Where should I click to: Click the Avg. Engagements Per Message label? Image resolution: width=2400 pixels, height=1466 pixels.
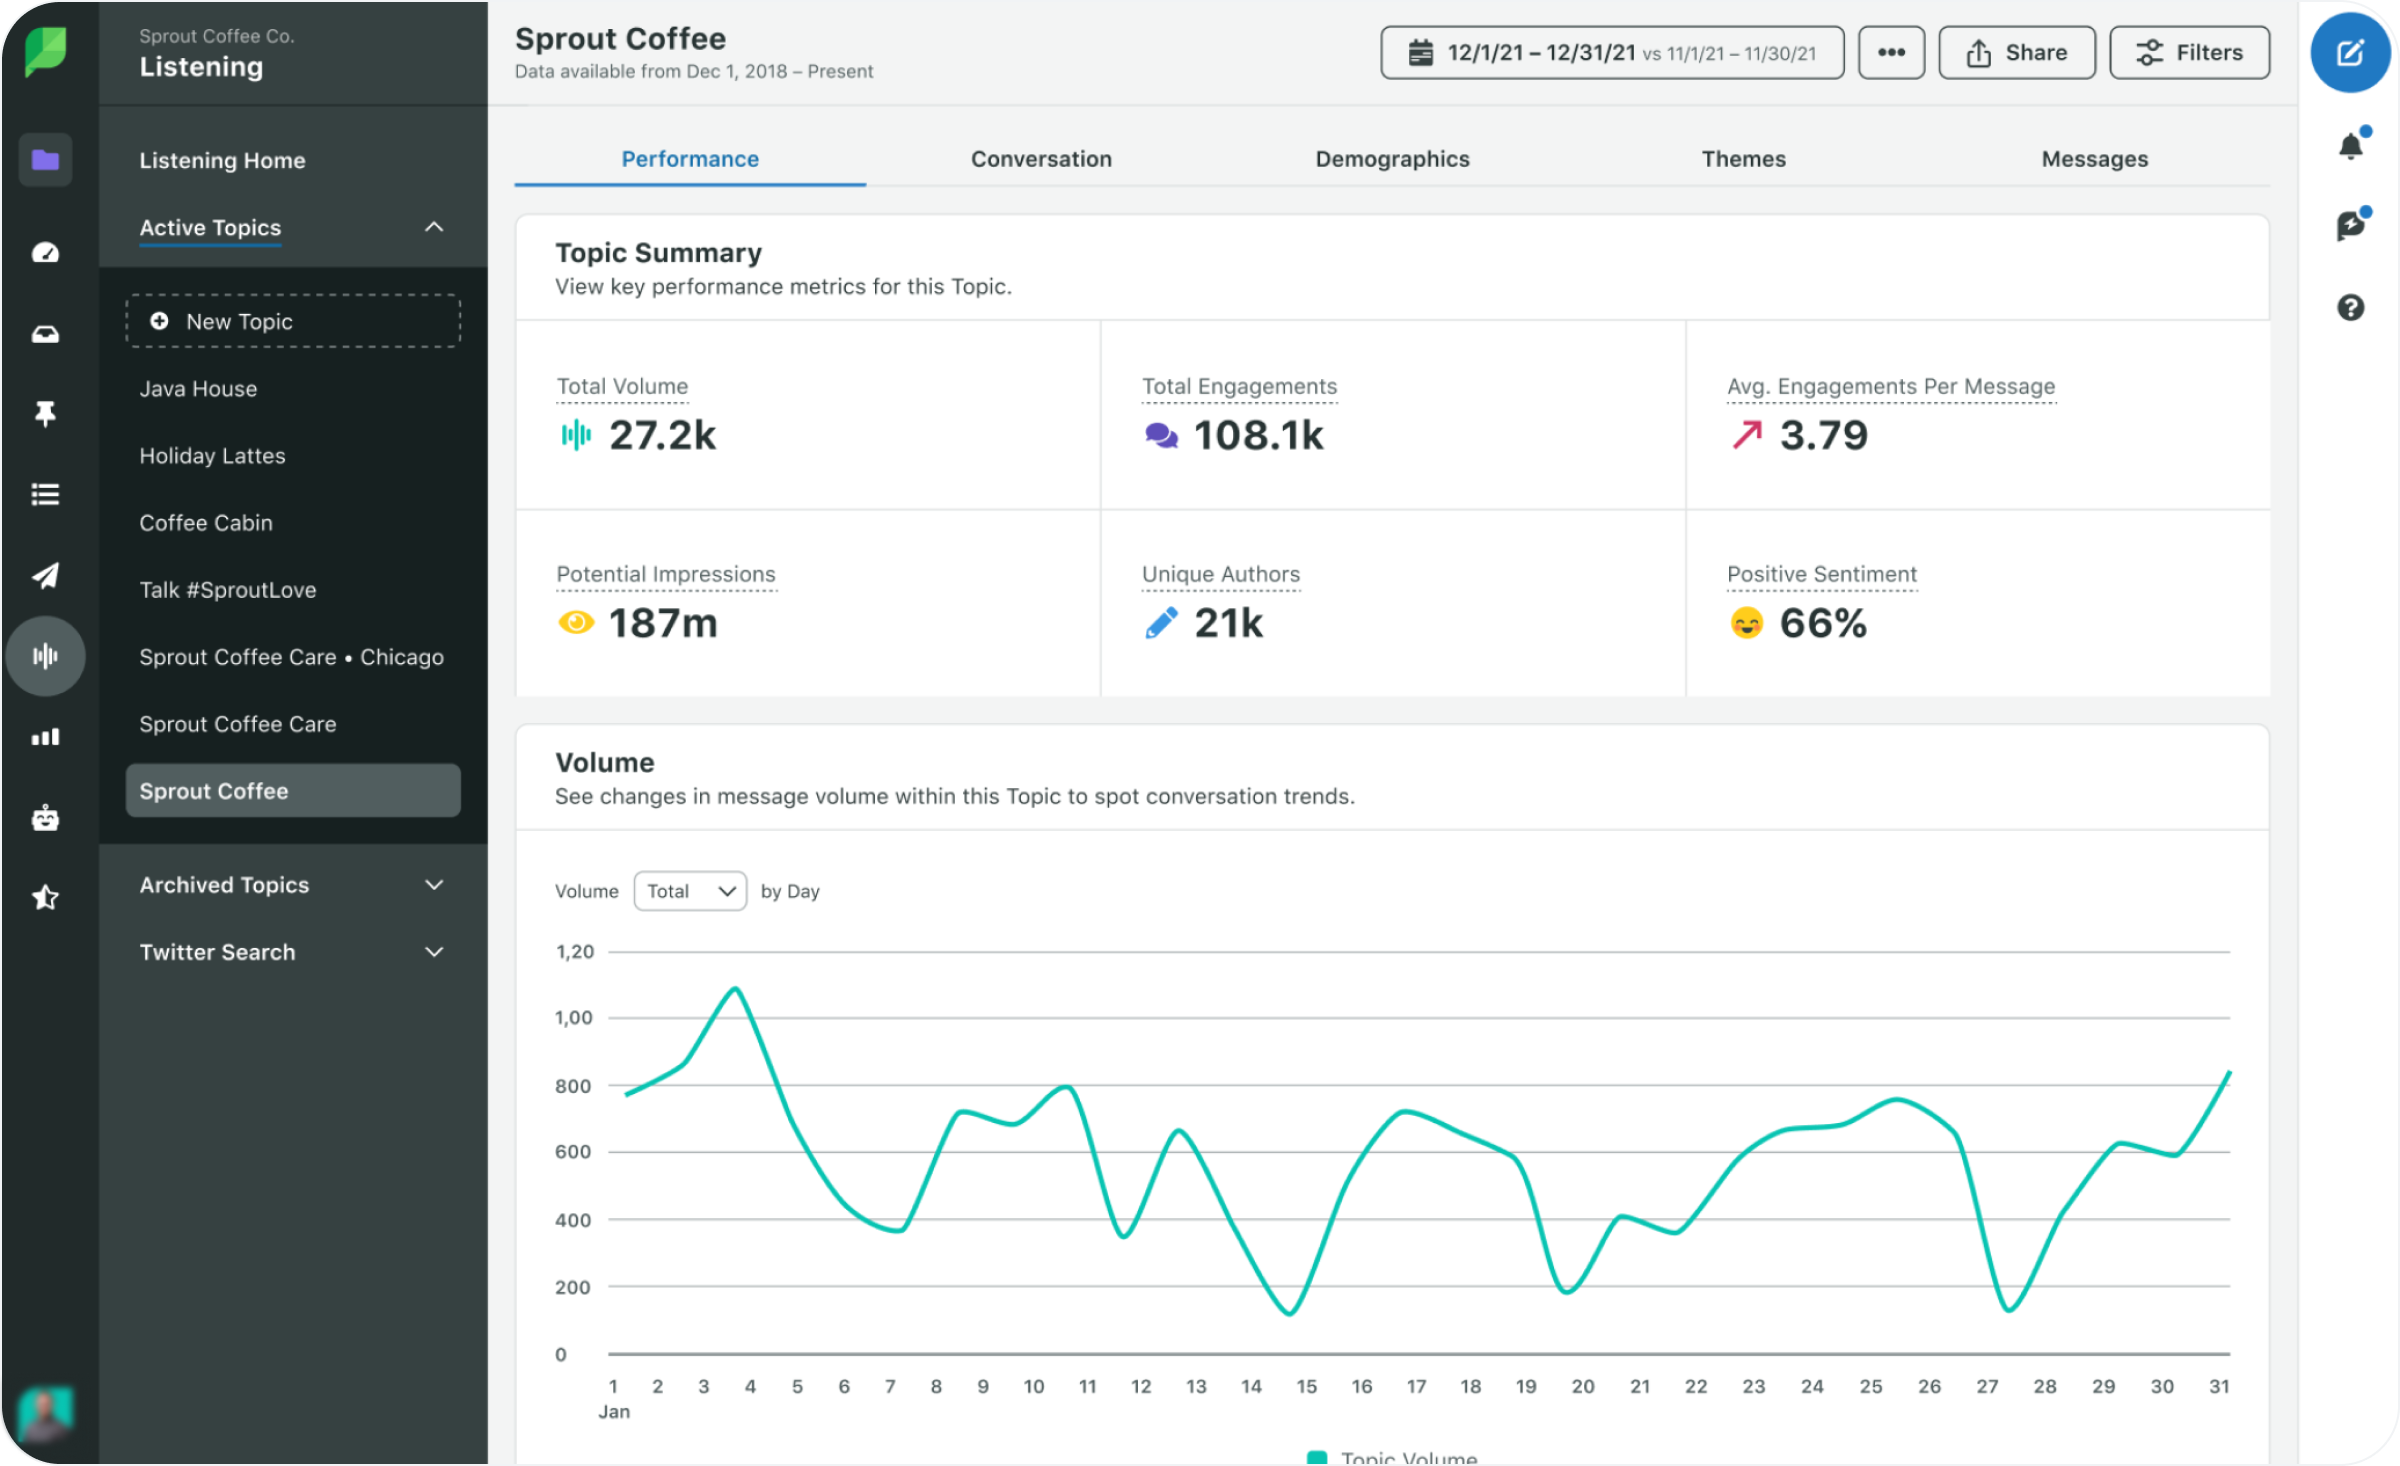(x=1891, y=386)
